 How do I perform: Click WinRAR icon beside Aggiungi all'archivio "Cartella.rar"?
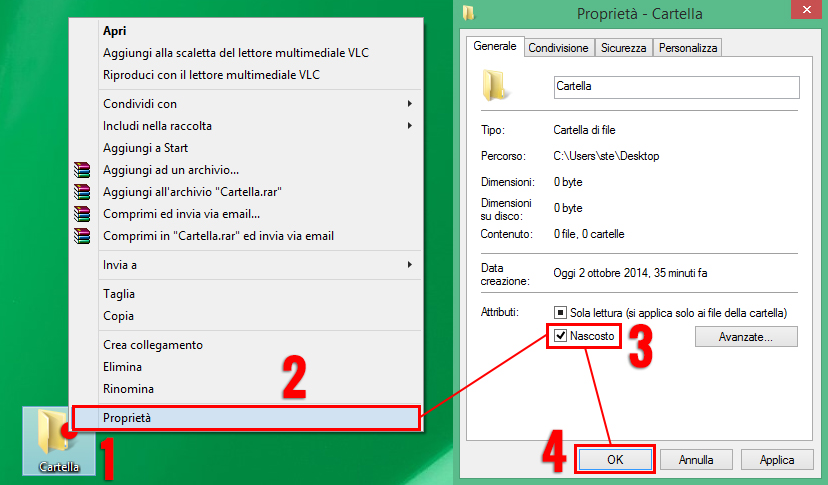82,192
